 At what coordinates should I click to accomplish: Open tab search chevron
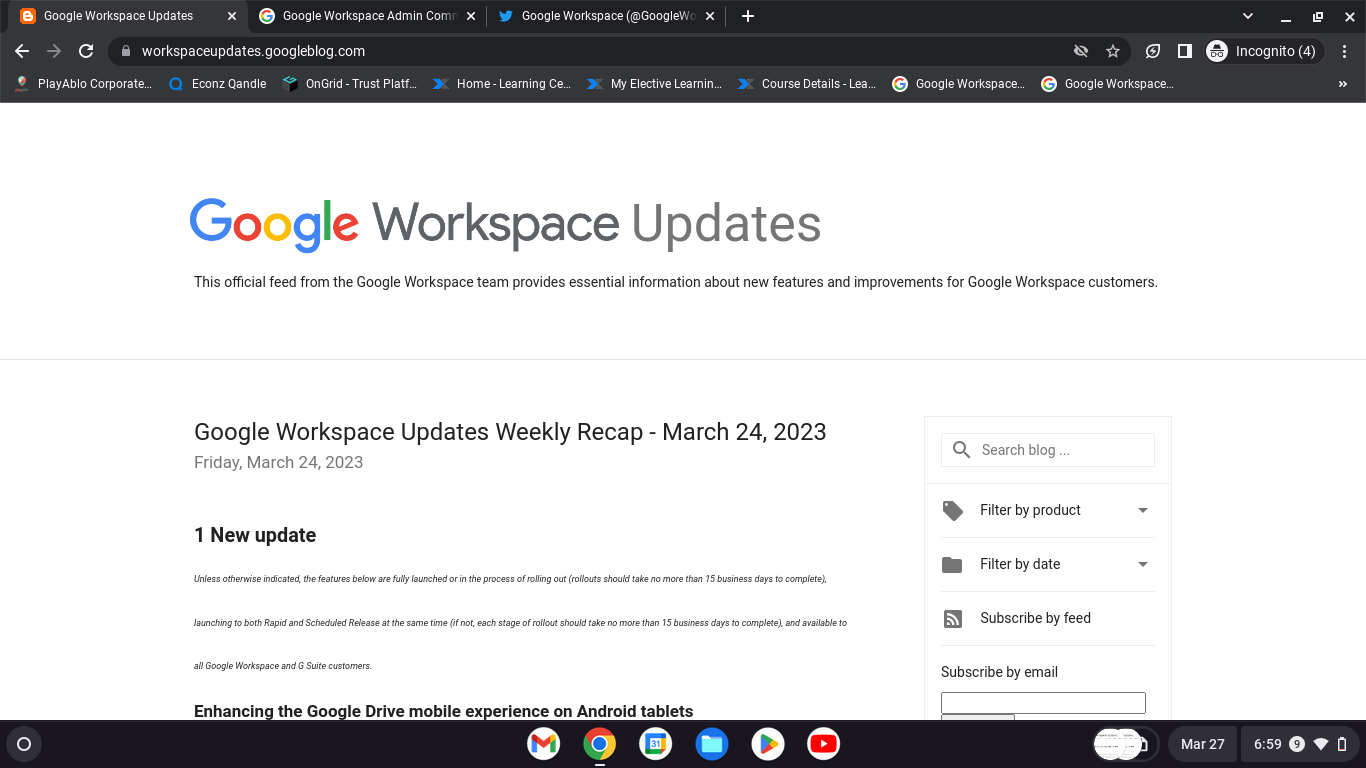(1248, 16)
